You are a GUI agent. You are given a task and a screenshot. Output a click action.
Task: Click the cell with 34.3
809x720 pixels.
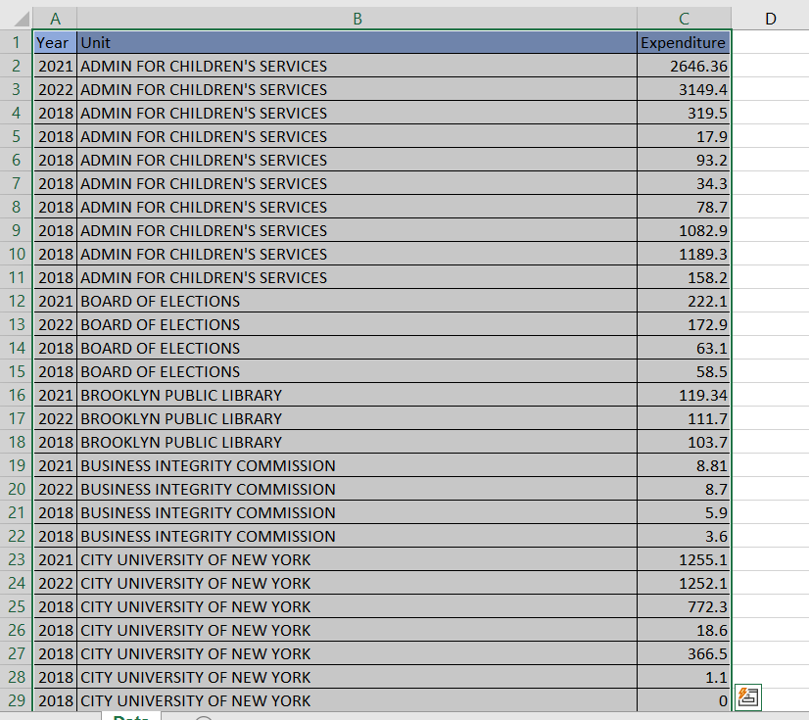[x=684, y=184]
